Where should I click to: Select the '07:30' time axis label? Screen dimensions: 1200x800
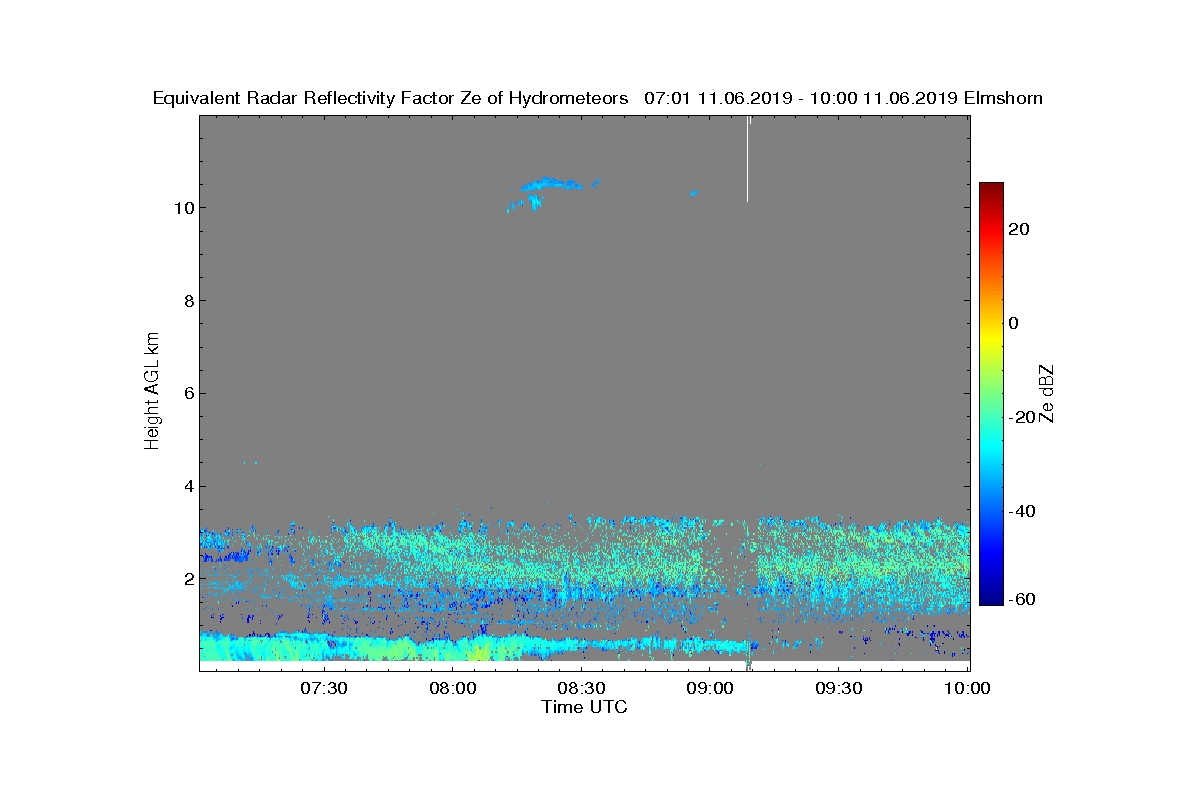324,688
